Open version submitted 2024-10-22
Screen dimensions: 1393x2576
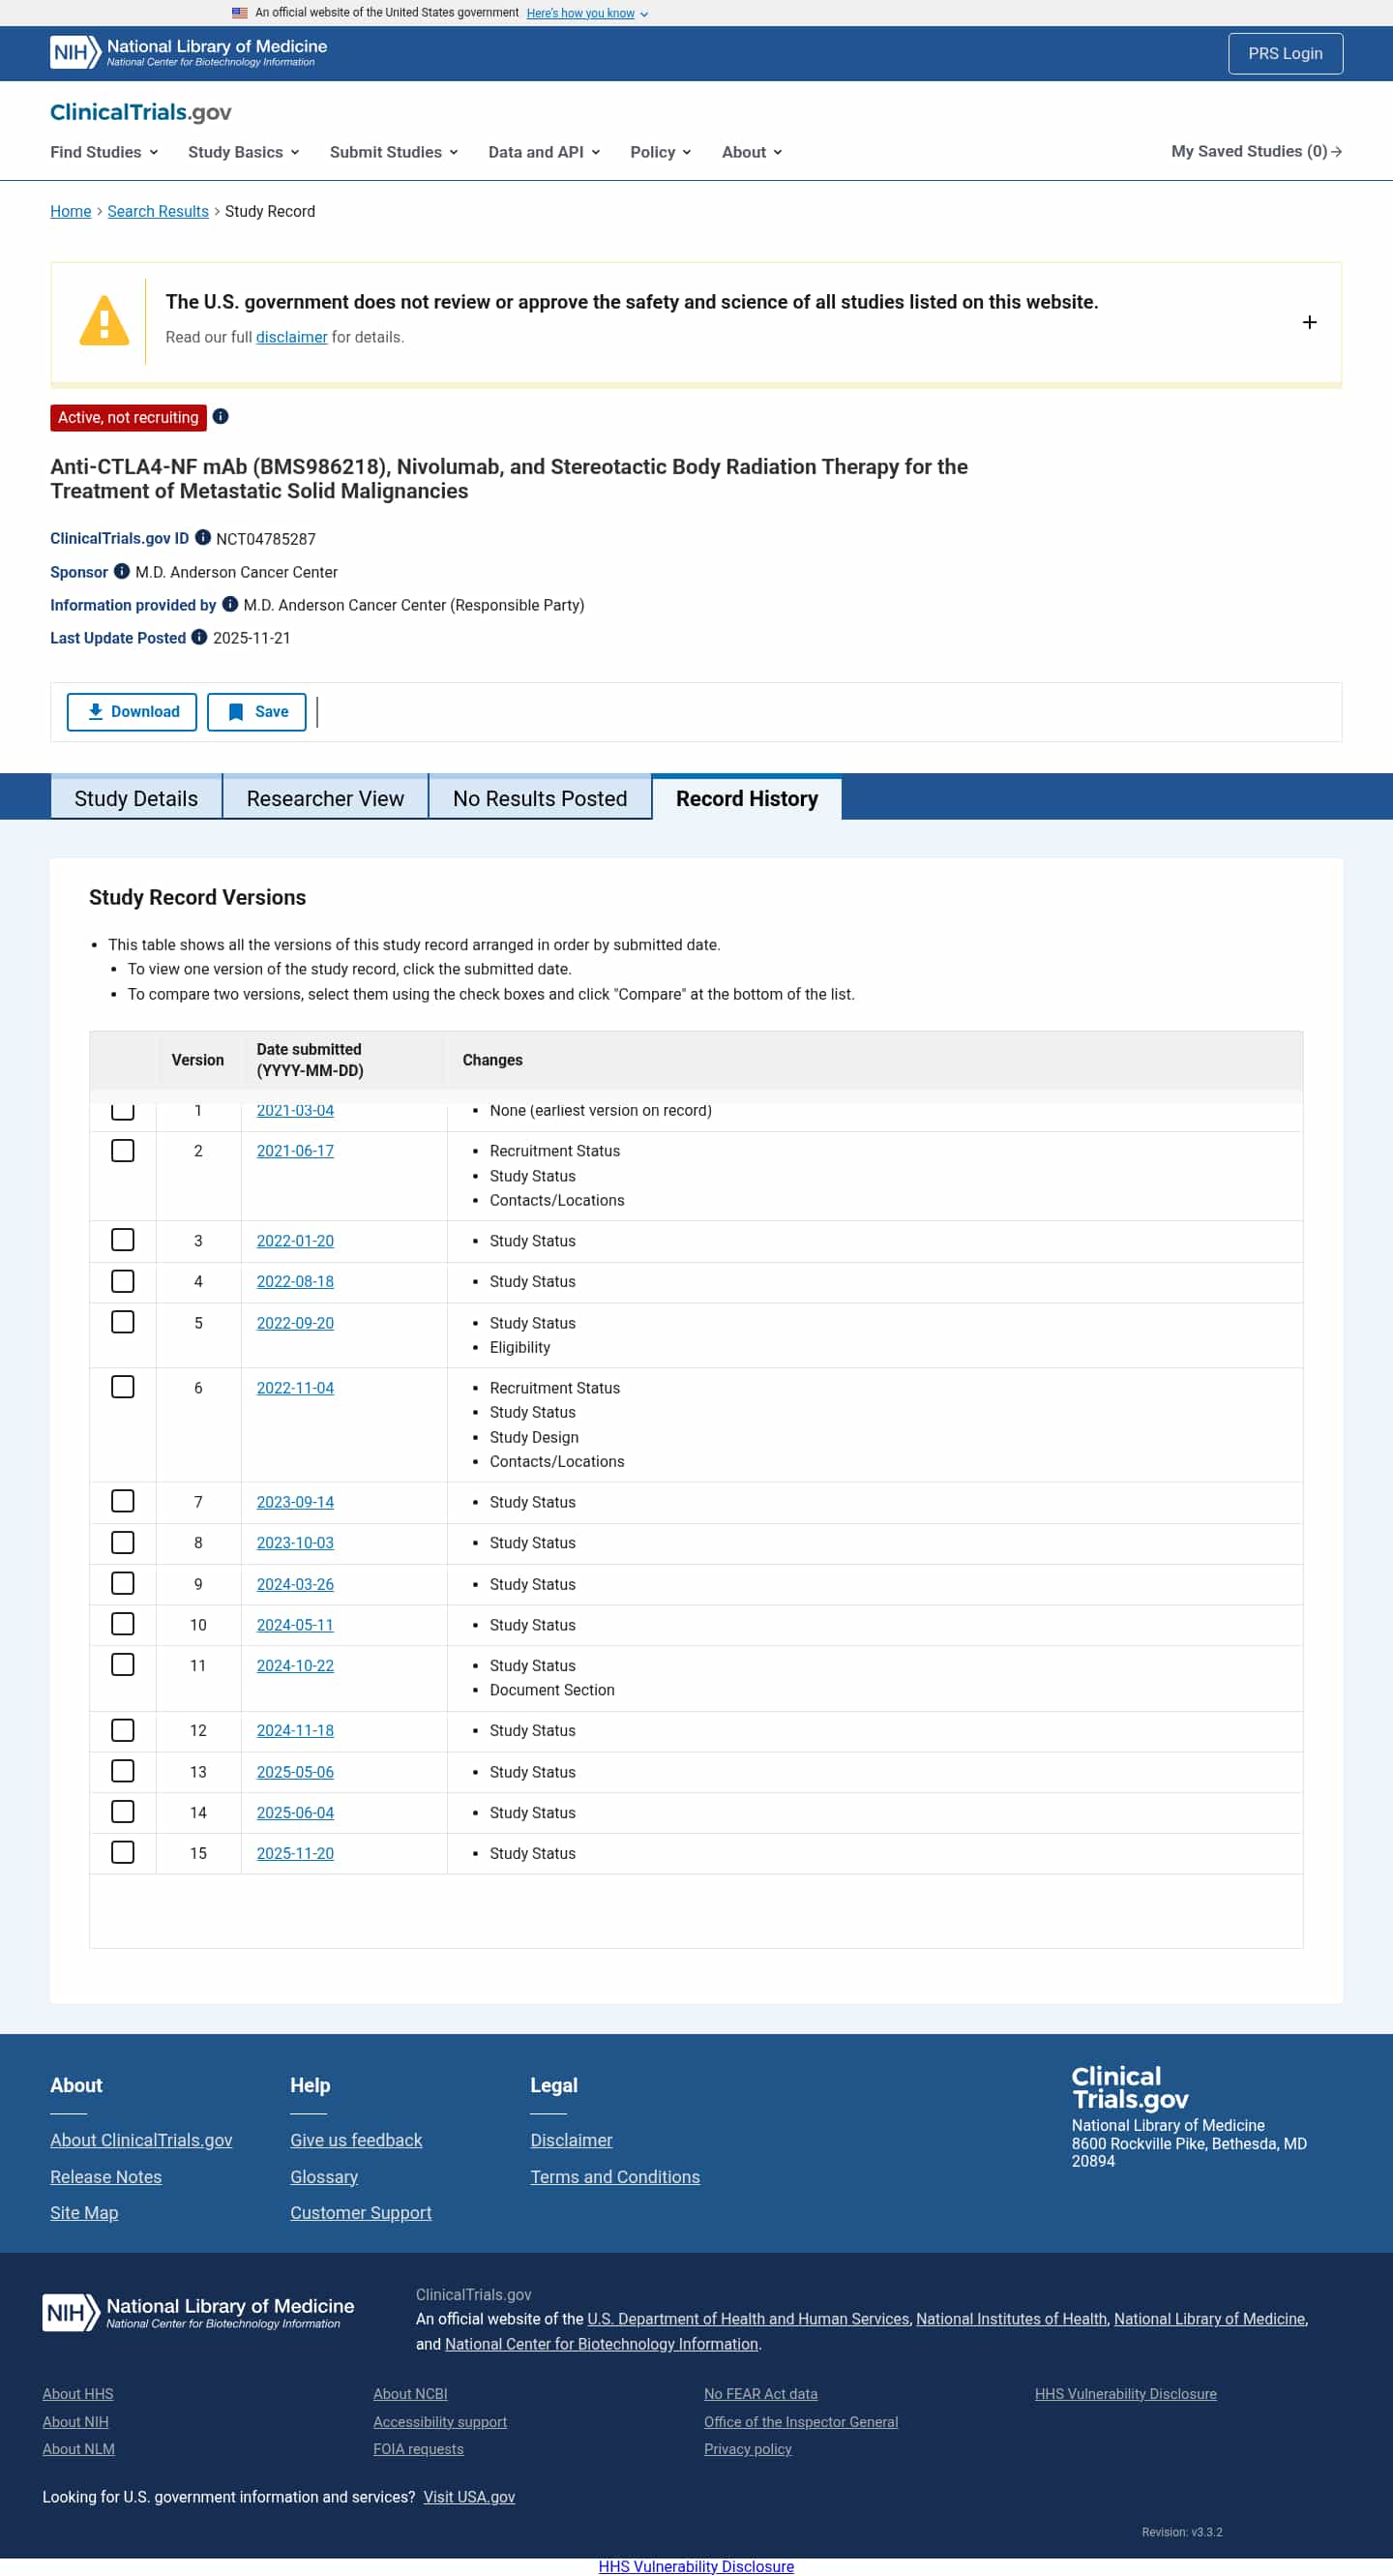click(x=295, y=1665)
